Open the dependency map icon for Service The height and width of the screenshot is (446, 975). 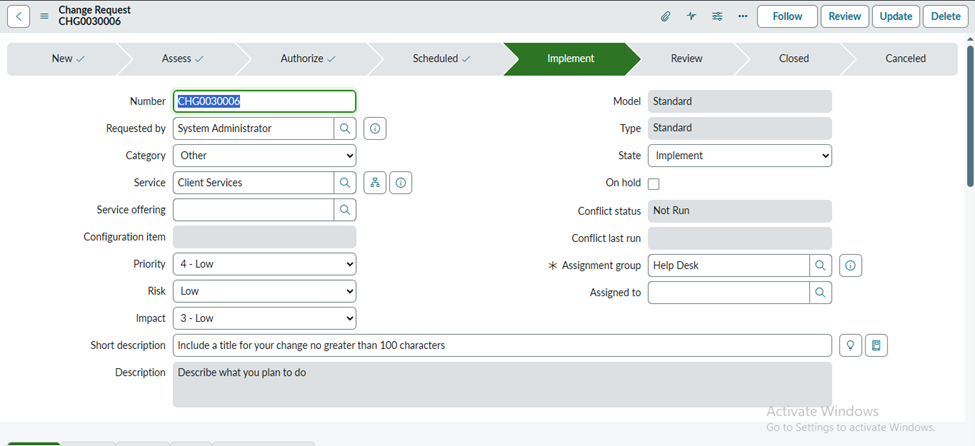click(x=375, y=183)
